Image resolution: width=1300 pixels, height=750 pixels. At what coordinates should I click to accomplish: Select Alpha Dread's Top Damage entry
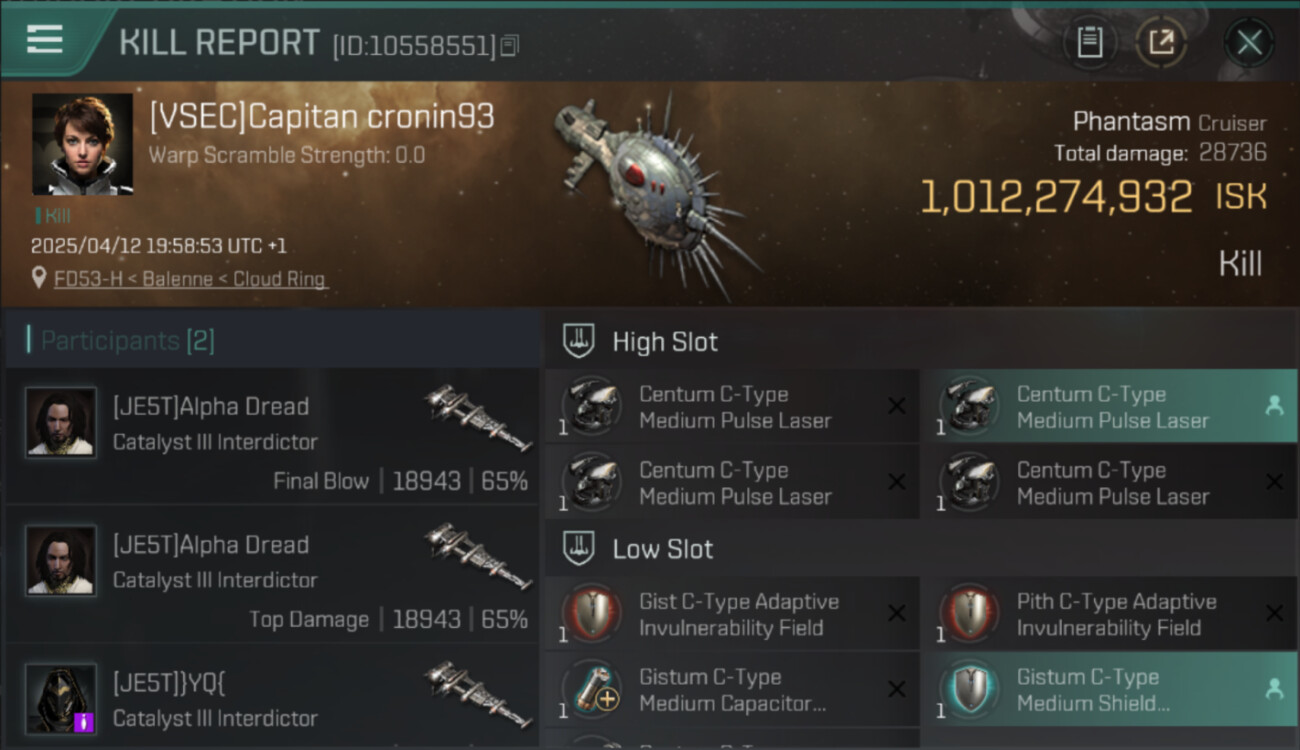click(272, 574)
